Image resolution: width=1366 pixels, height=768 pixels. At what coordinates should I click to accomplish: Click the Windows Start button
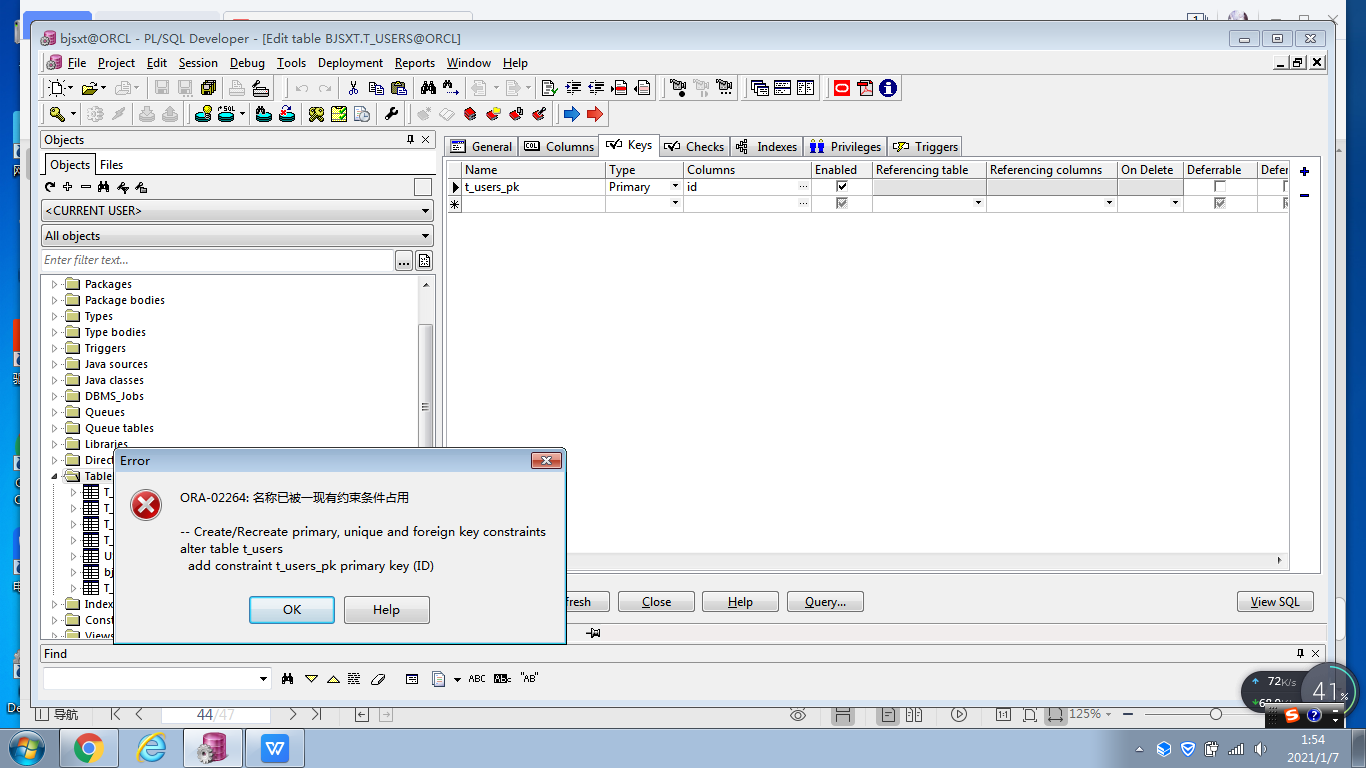[25, 748]
